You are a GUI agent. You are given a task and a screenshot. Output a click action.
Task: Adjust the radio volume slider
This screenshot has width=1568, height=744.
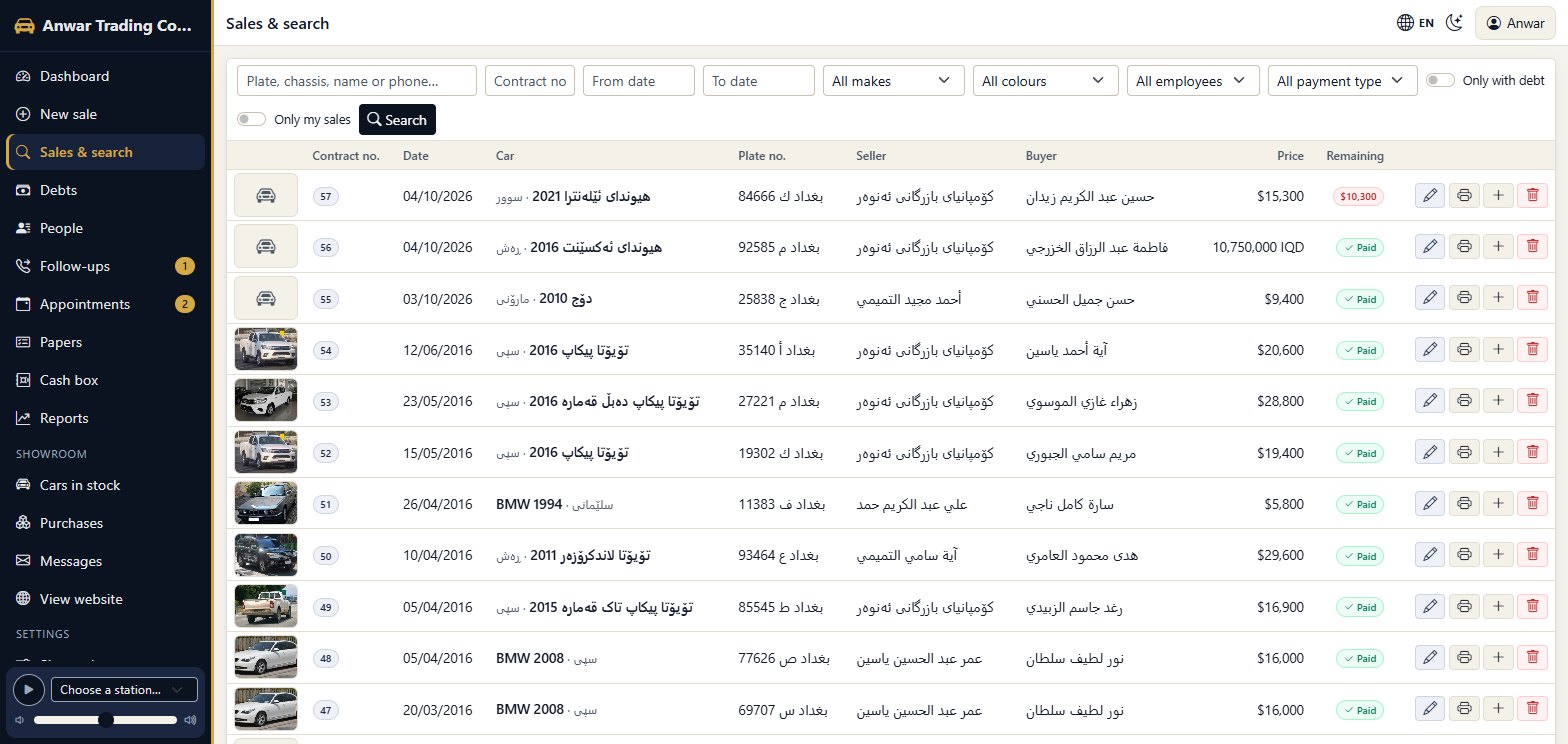pos(105,720)
